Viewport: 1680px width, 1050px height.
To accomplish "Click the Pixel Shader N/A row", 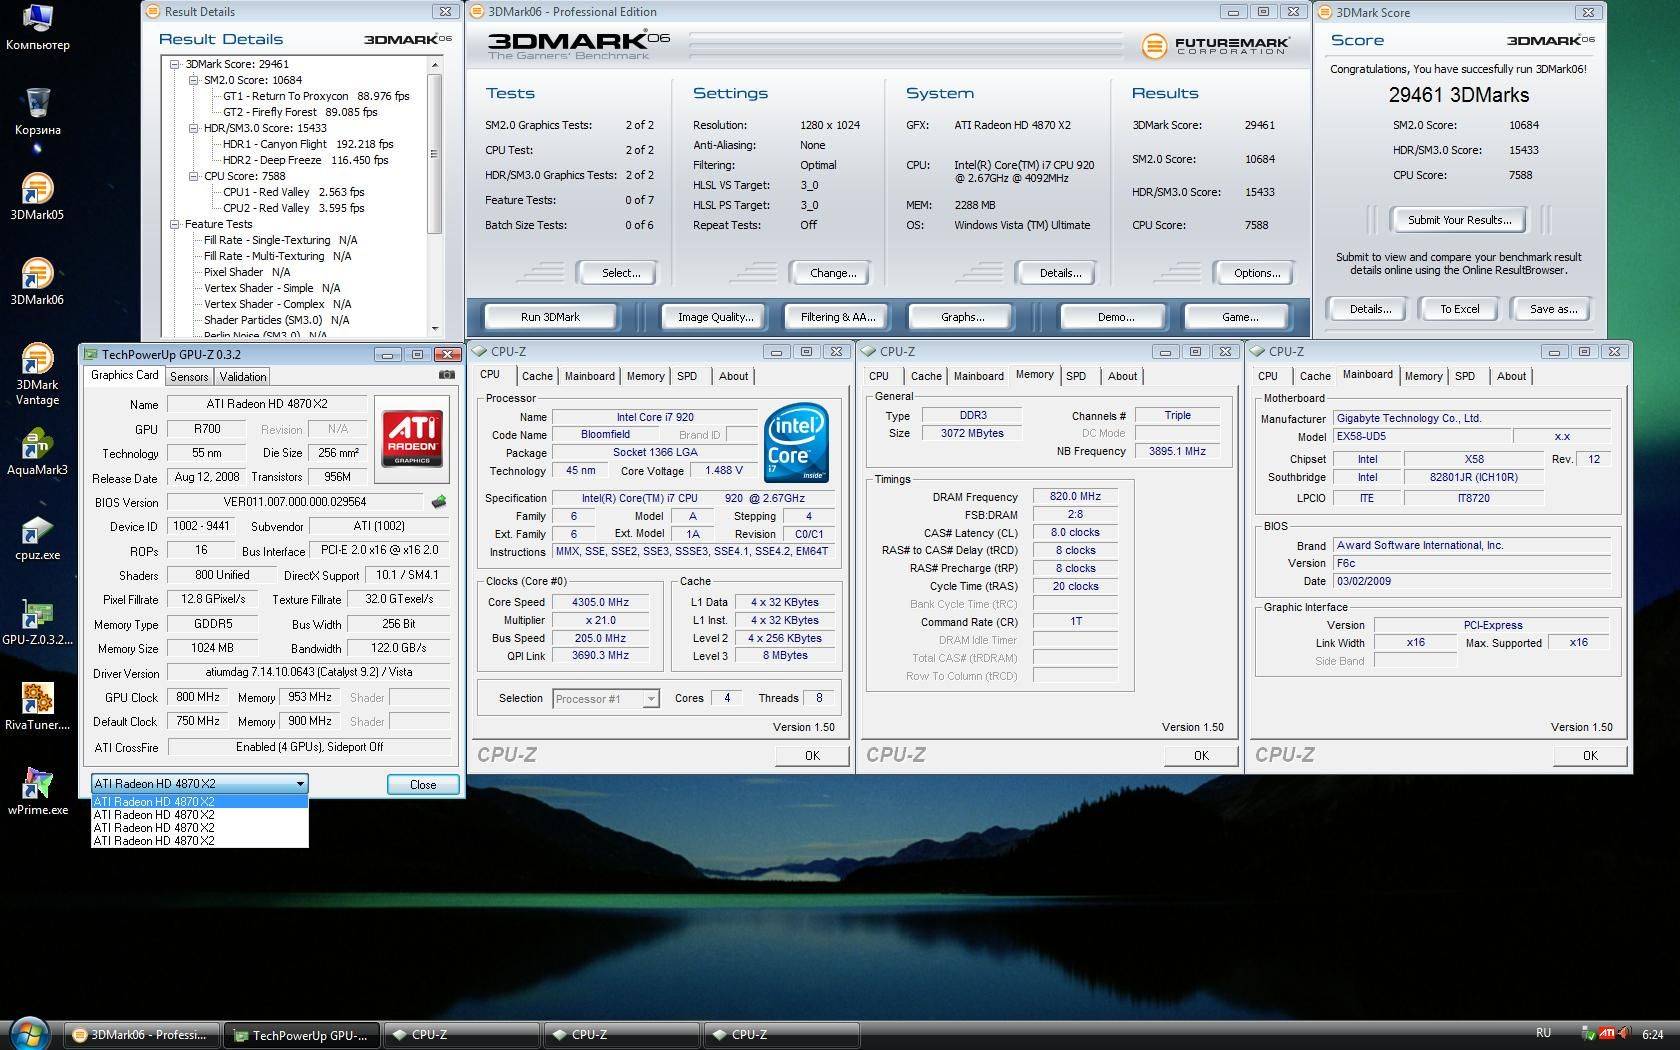I will coord(247,272).
